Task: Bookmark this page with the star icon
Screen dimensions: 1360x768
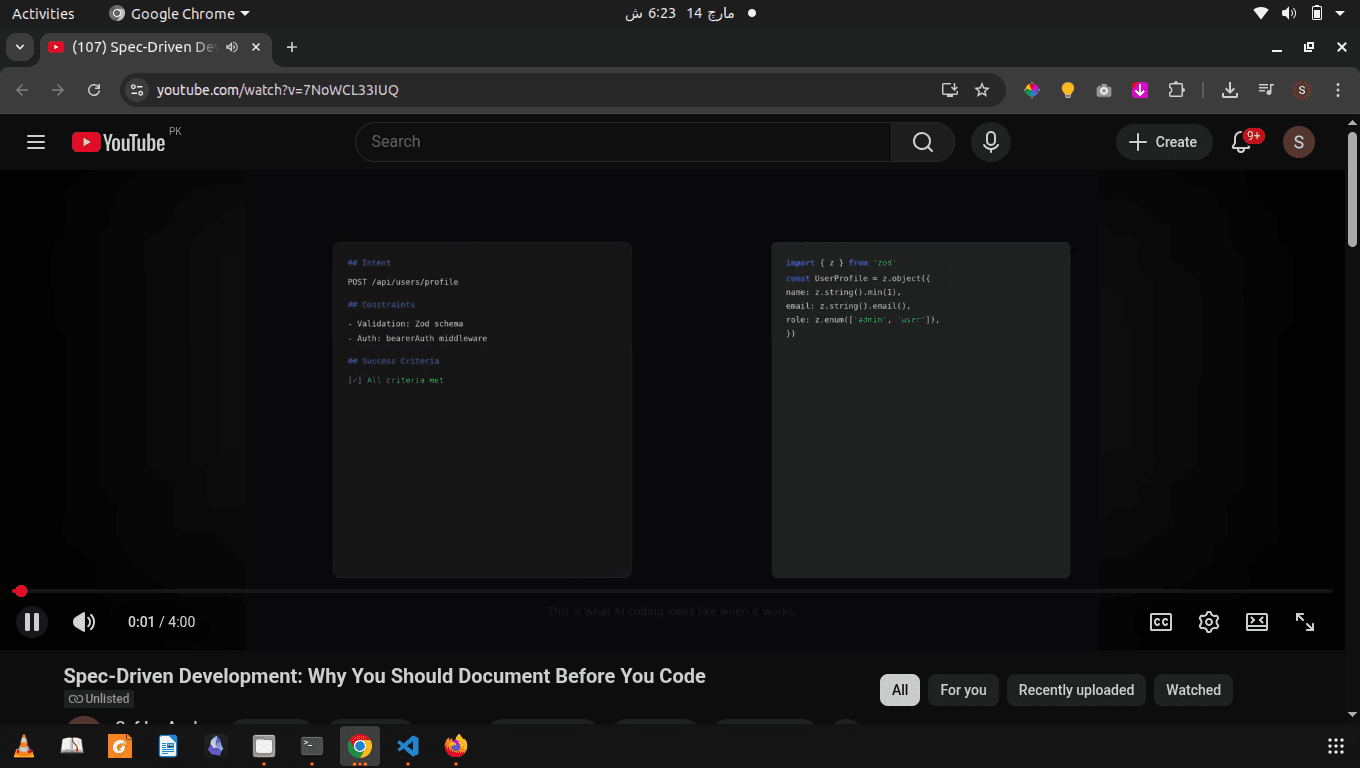Action: point(982,89)
